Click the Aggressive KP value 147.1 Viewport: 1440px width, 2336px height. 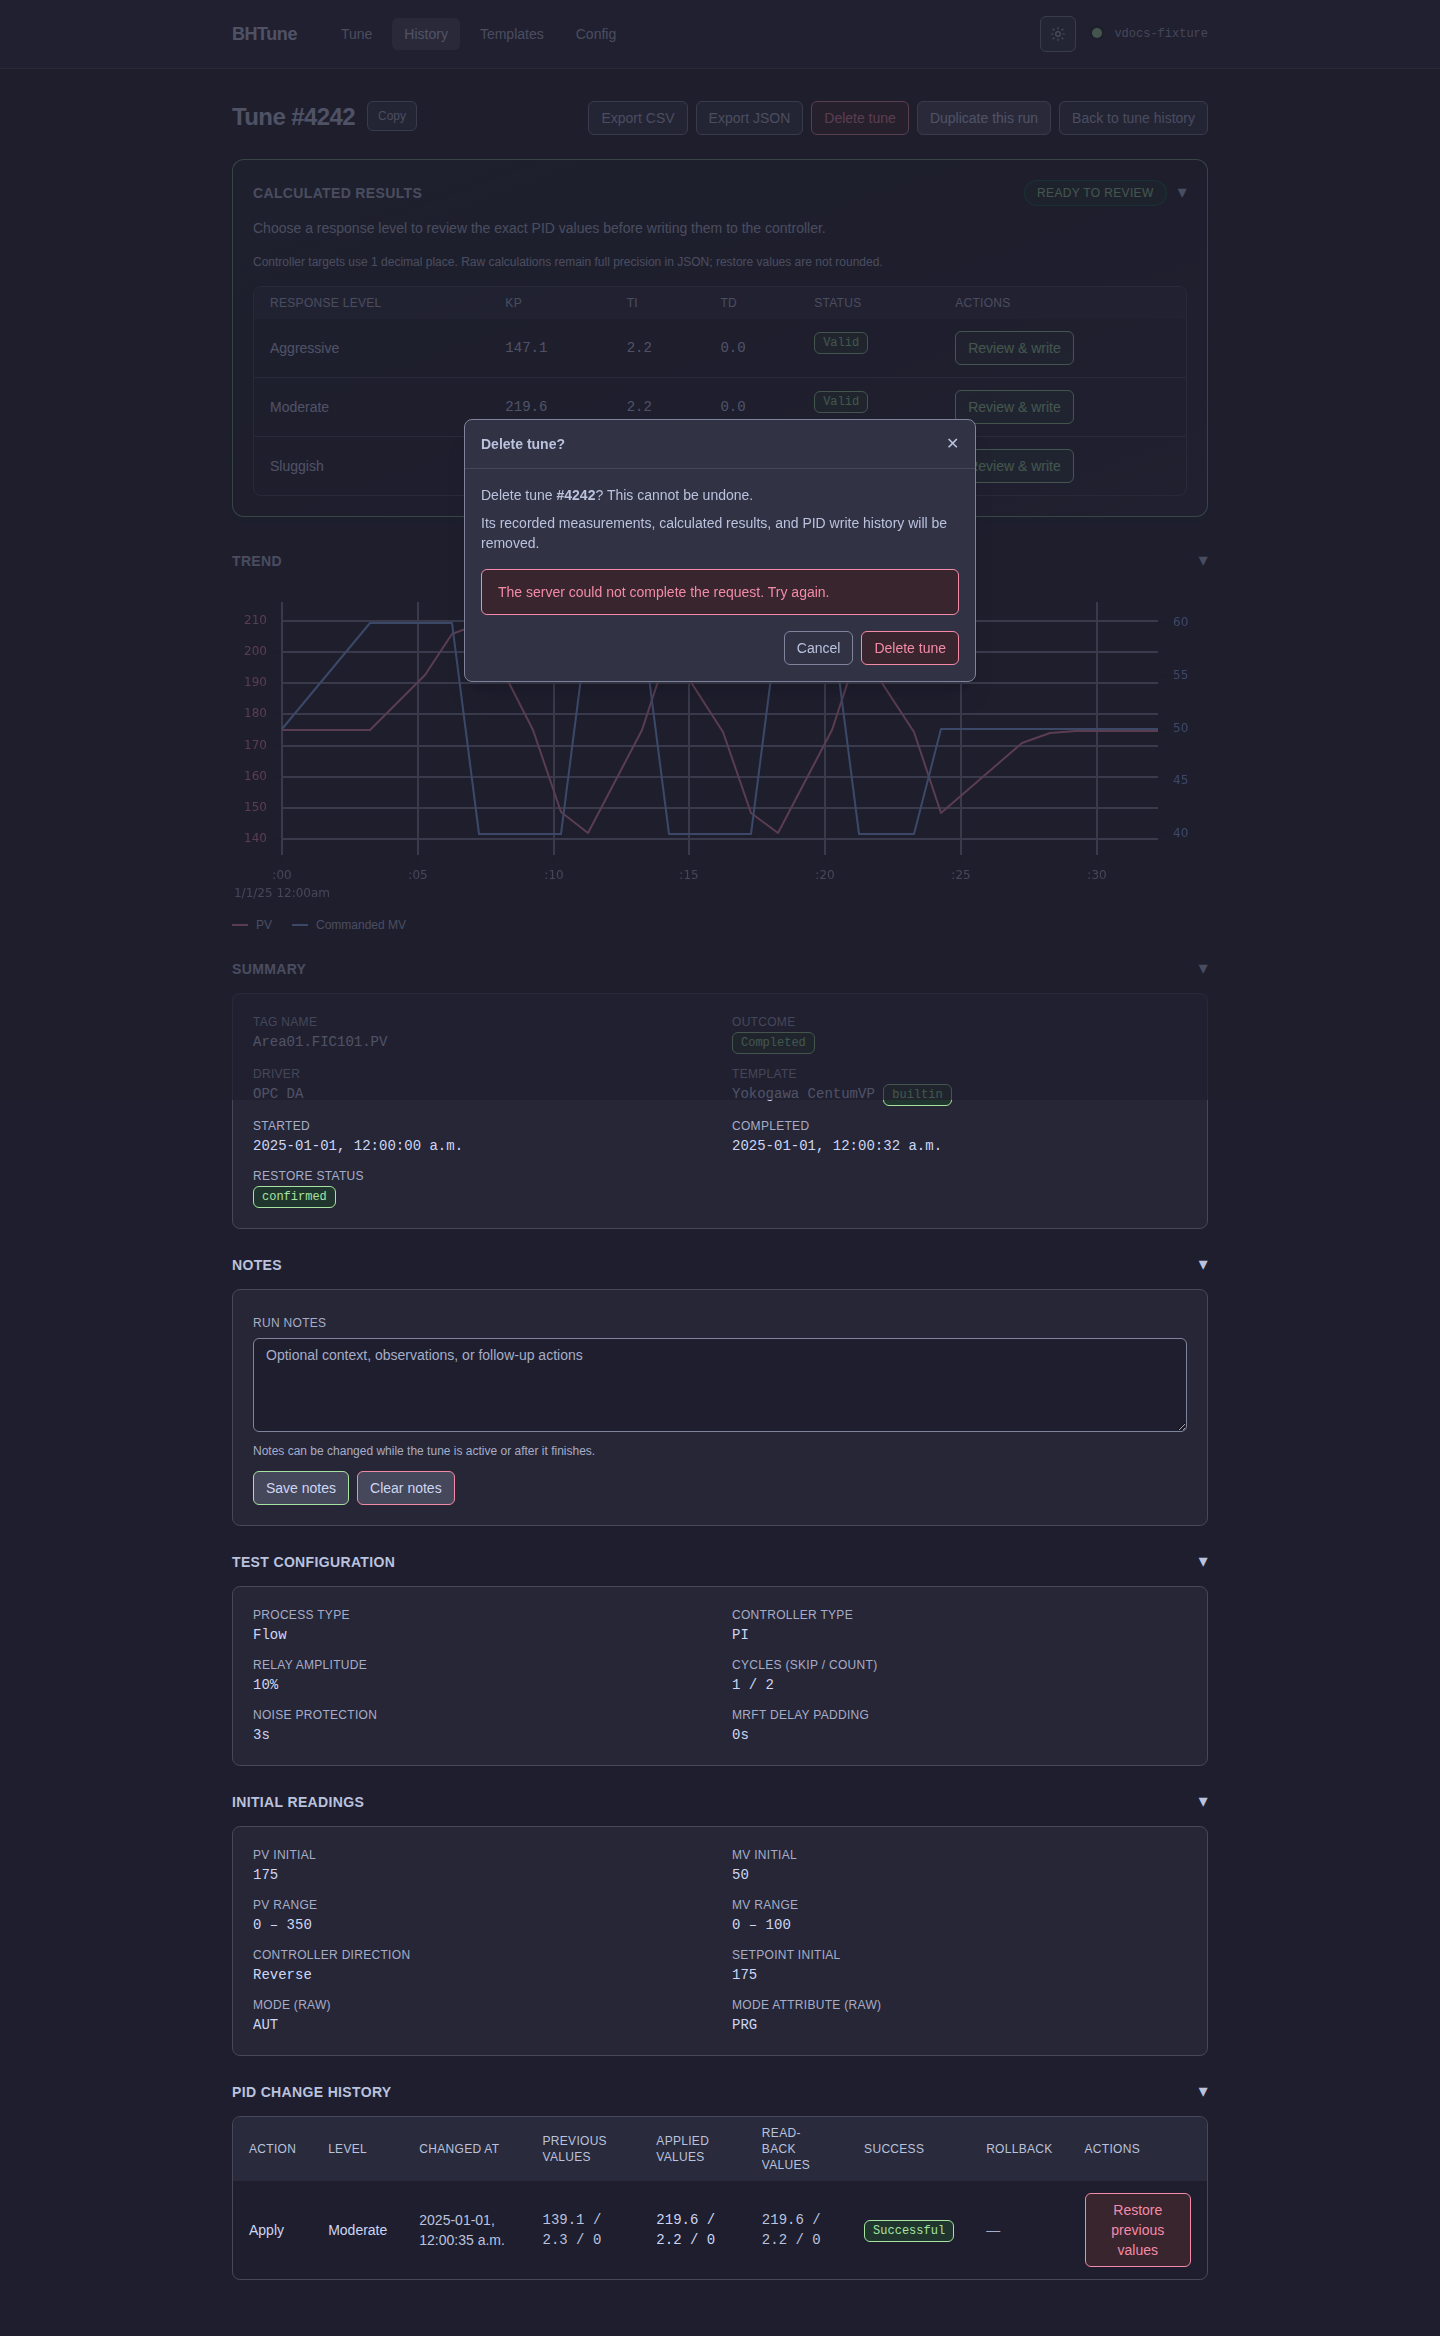coord(526,348)
